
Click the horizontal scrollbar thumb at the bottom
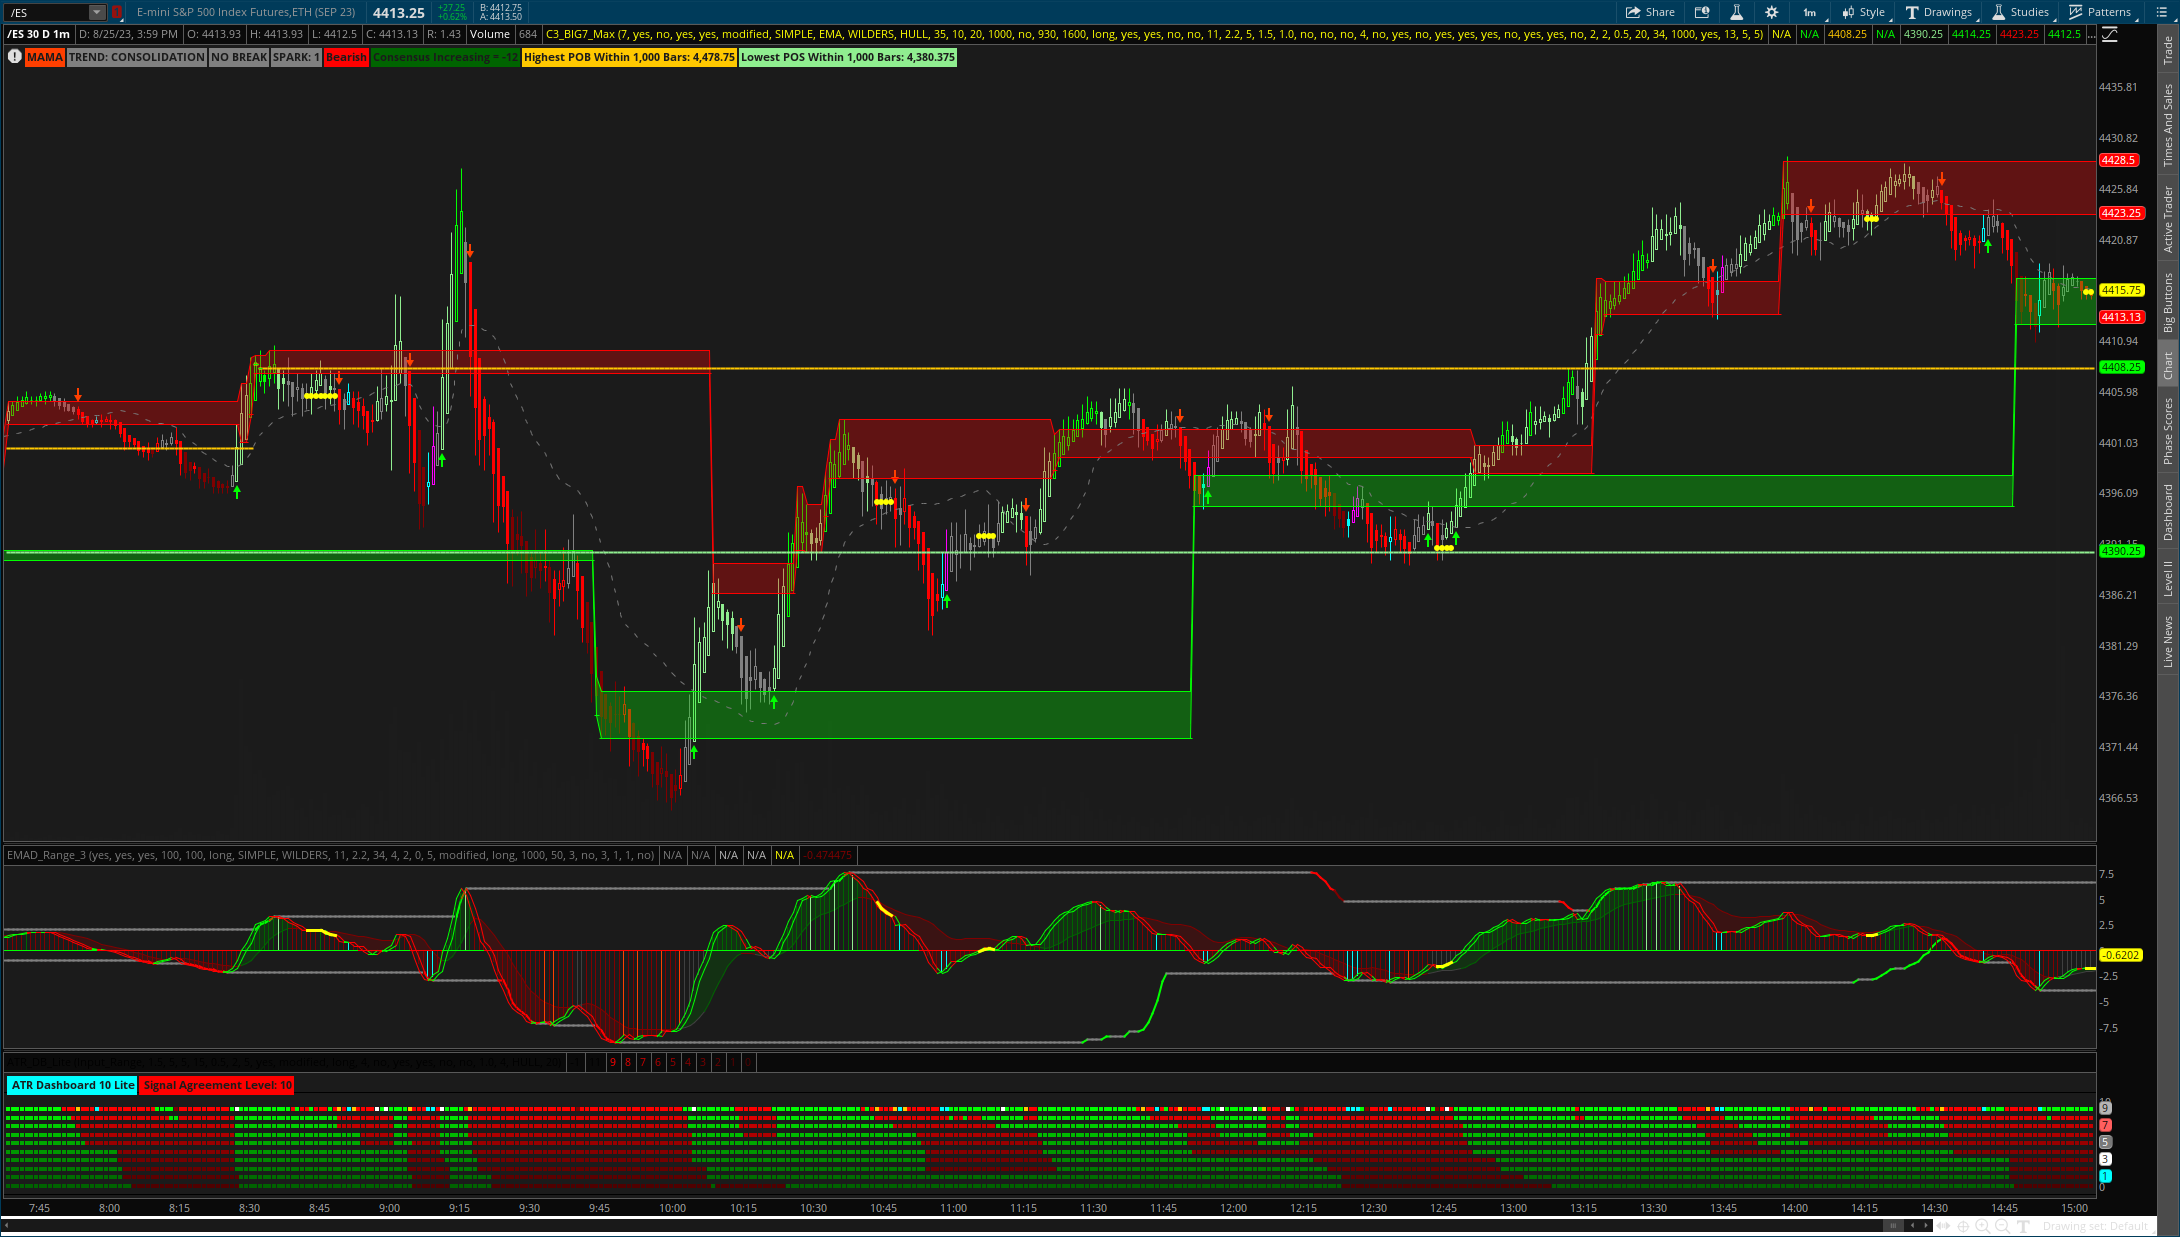pyautogui.click(x=1893, y=1226)
